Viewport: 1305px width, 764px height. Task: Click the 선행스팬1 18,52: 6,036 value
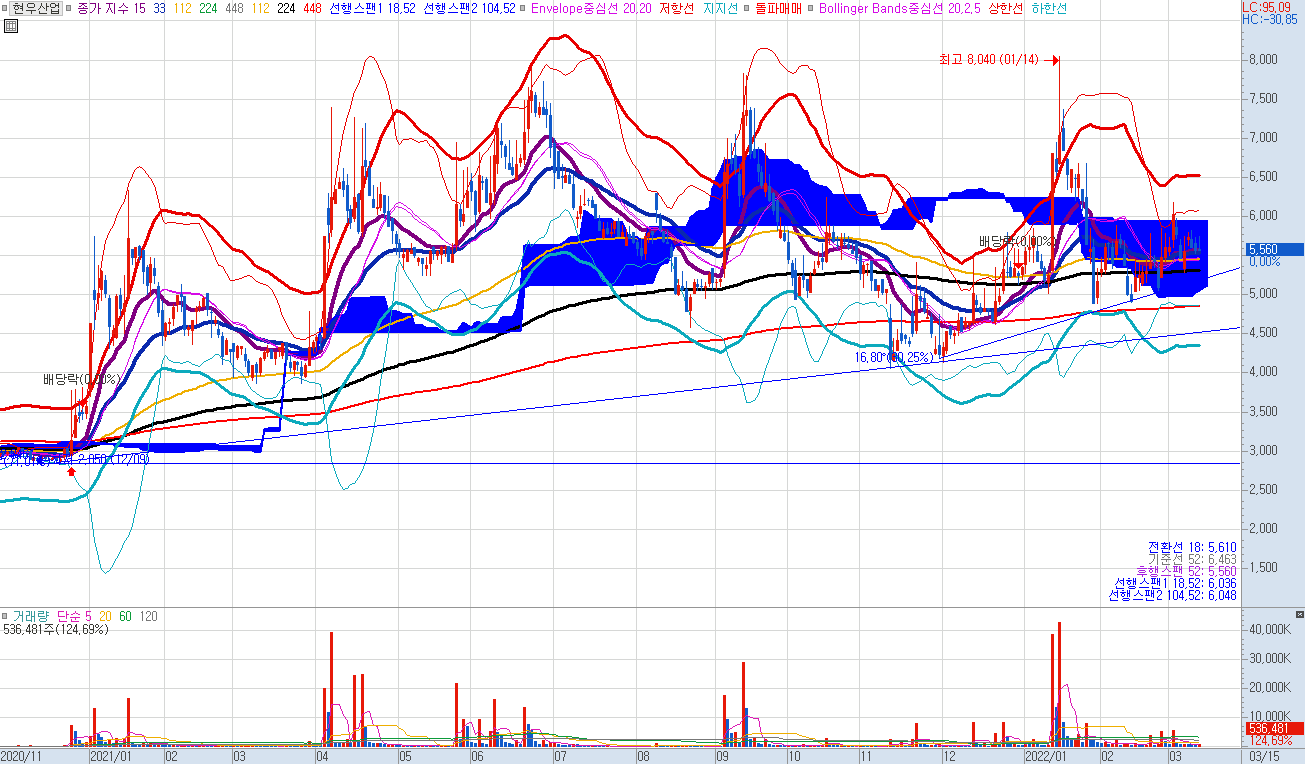pos(1176,583)
